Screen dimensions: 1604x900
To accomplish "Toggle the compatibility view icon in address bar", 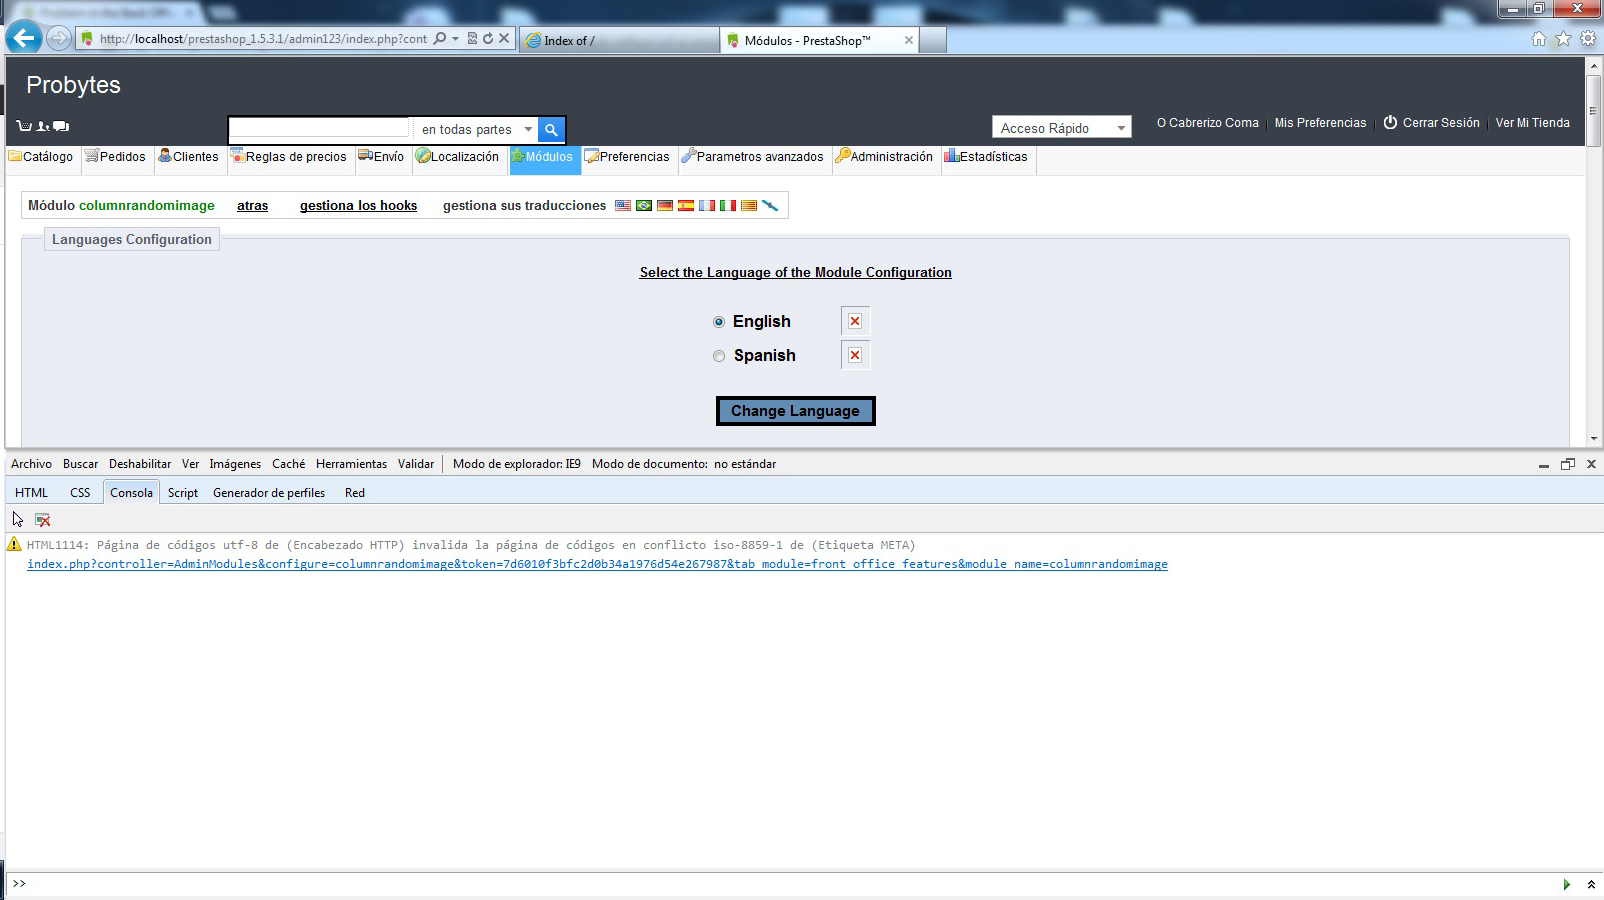I will click(472, 39).
